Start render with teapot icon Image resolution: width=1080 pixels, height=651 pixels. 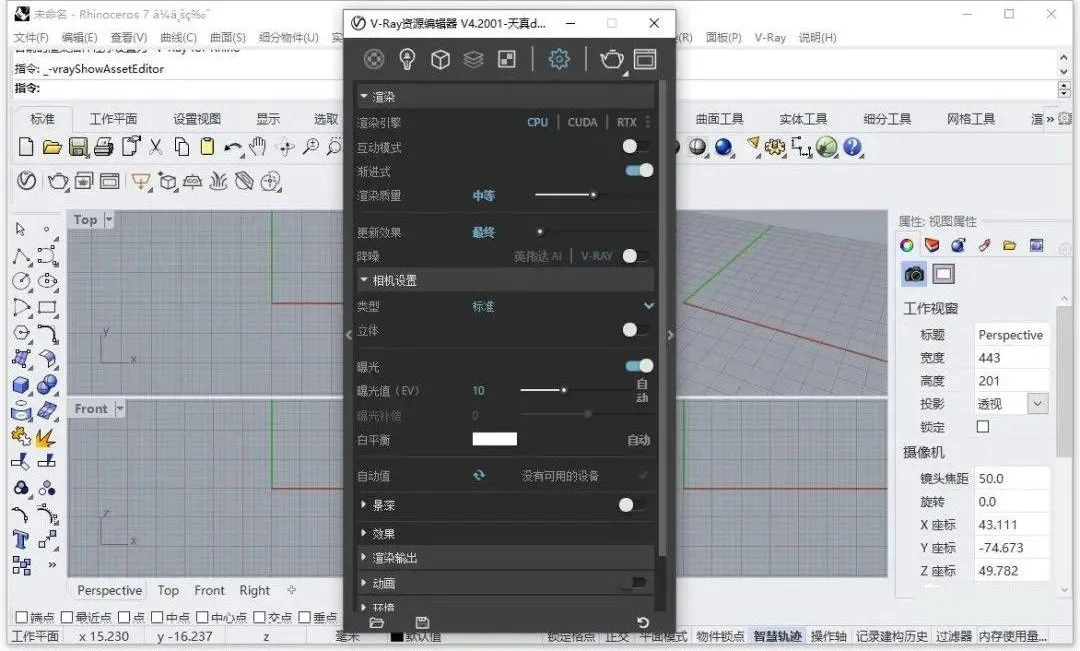pos(612,59)
